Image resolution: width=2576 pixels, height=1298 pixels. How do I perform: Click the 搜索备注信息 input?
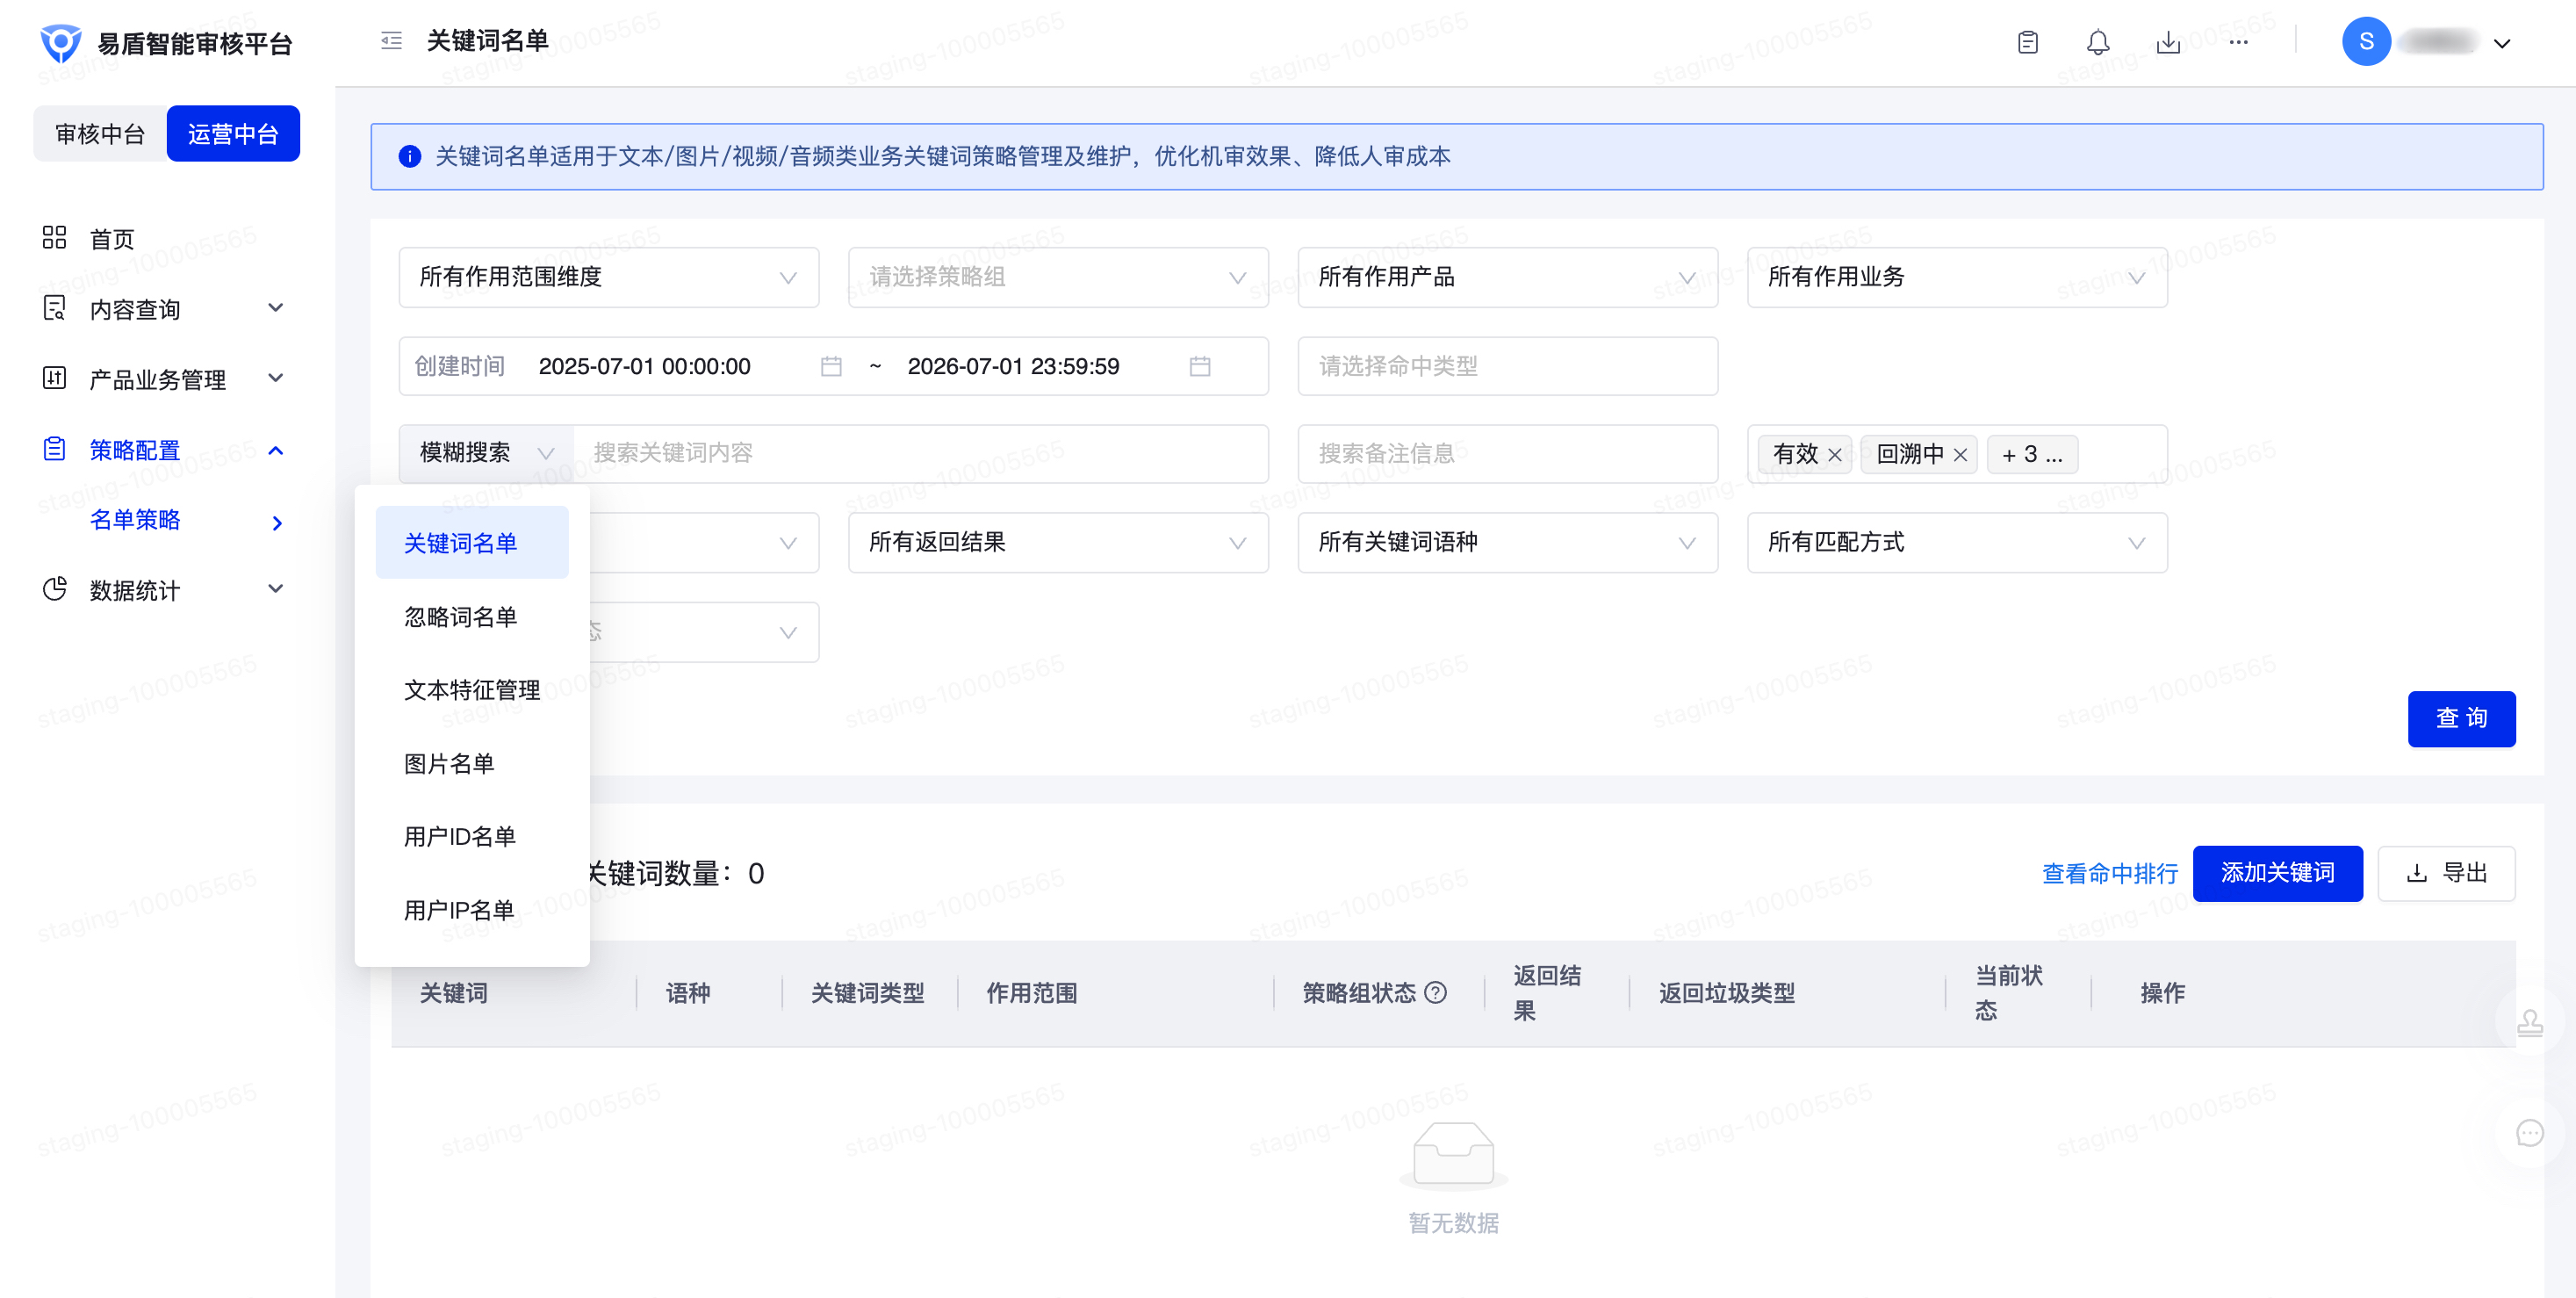[x=1508, y=454]
